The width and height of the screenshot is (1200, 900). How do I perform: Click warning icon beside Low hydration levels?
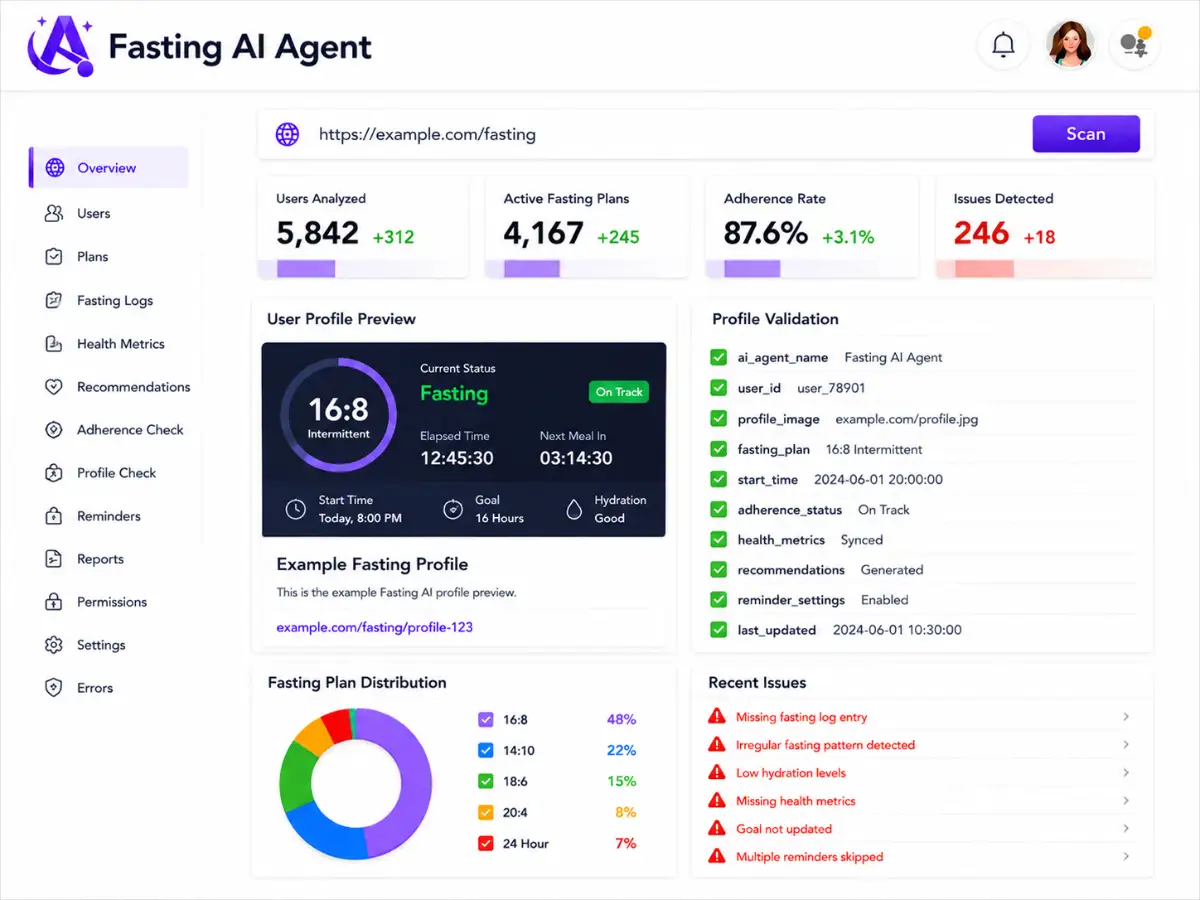(x=716, y=773)
